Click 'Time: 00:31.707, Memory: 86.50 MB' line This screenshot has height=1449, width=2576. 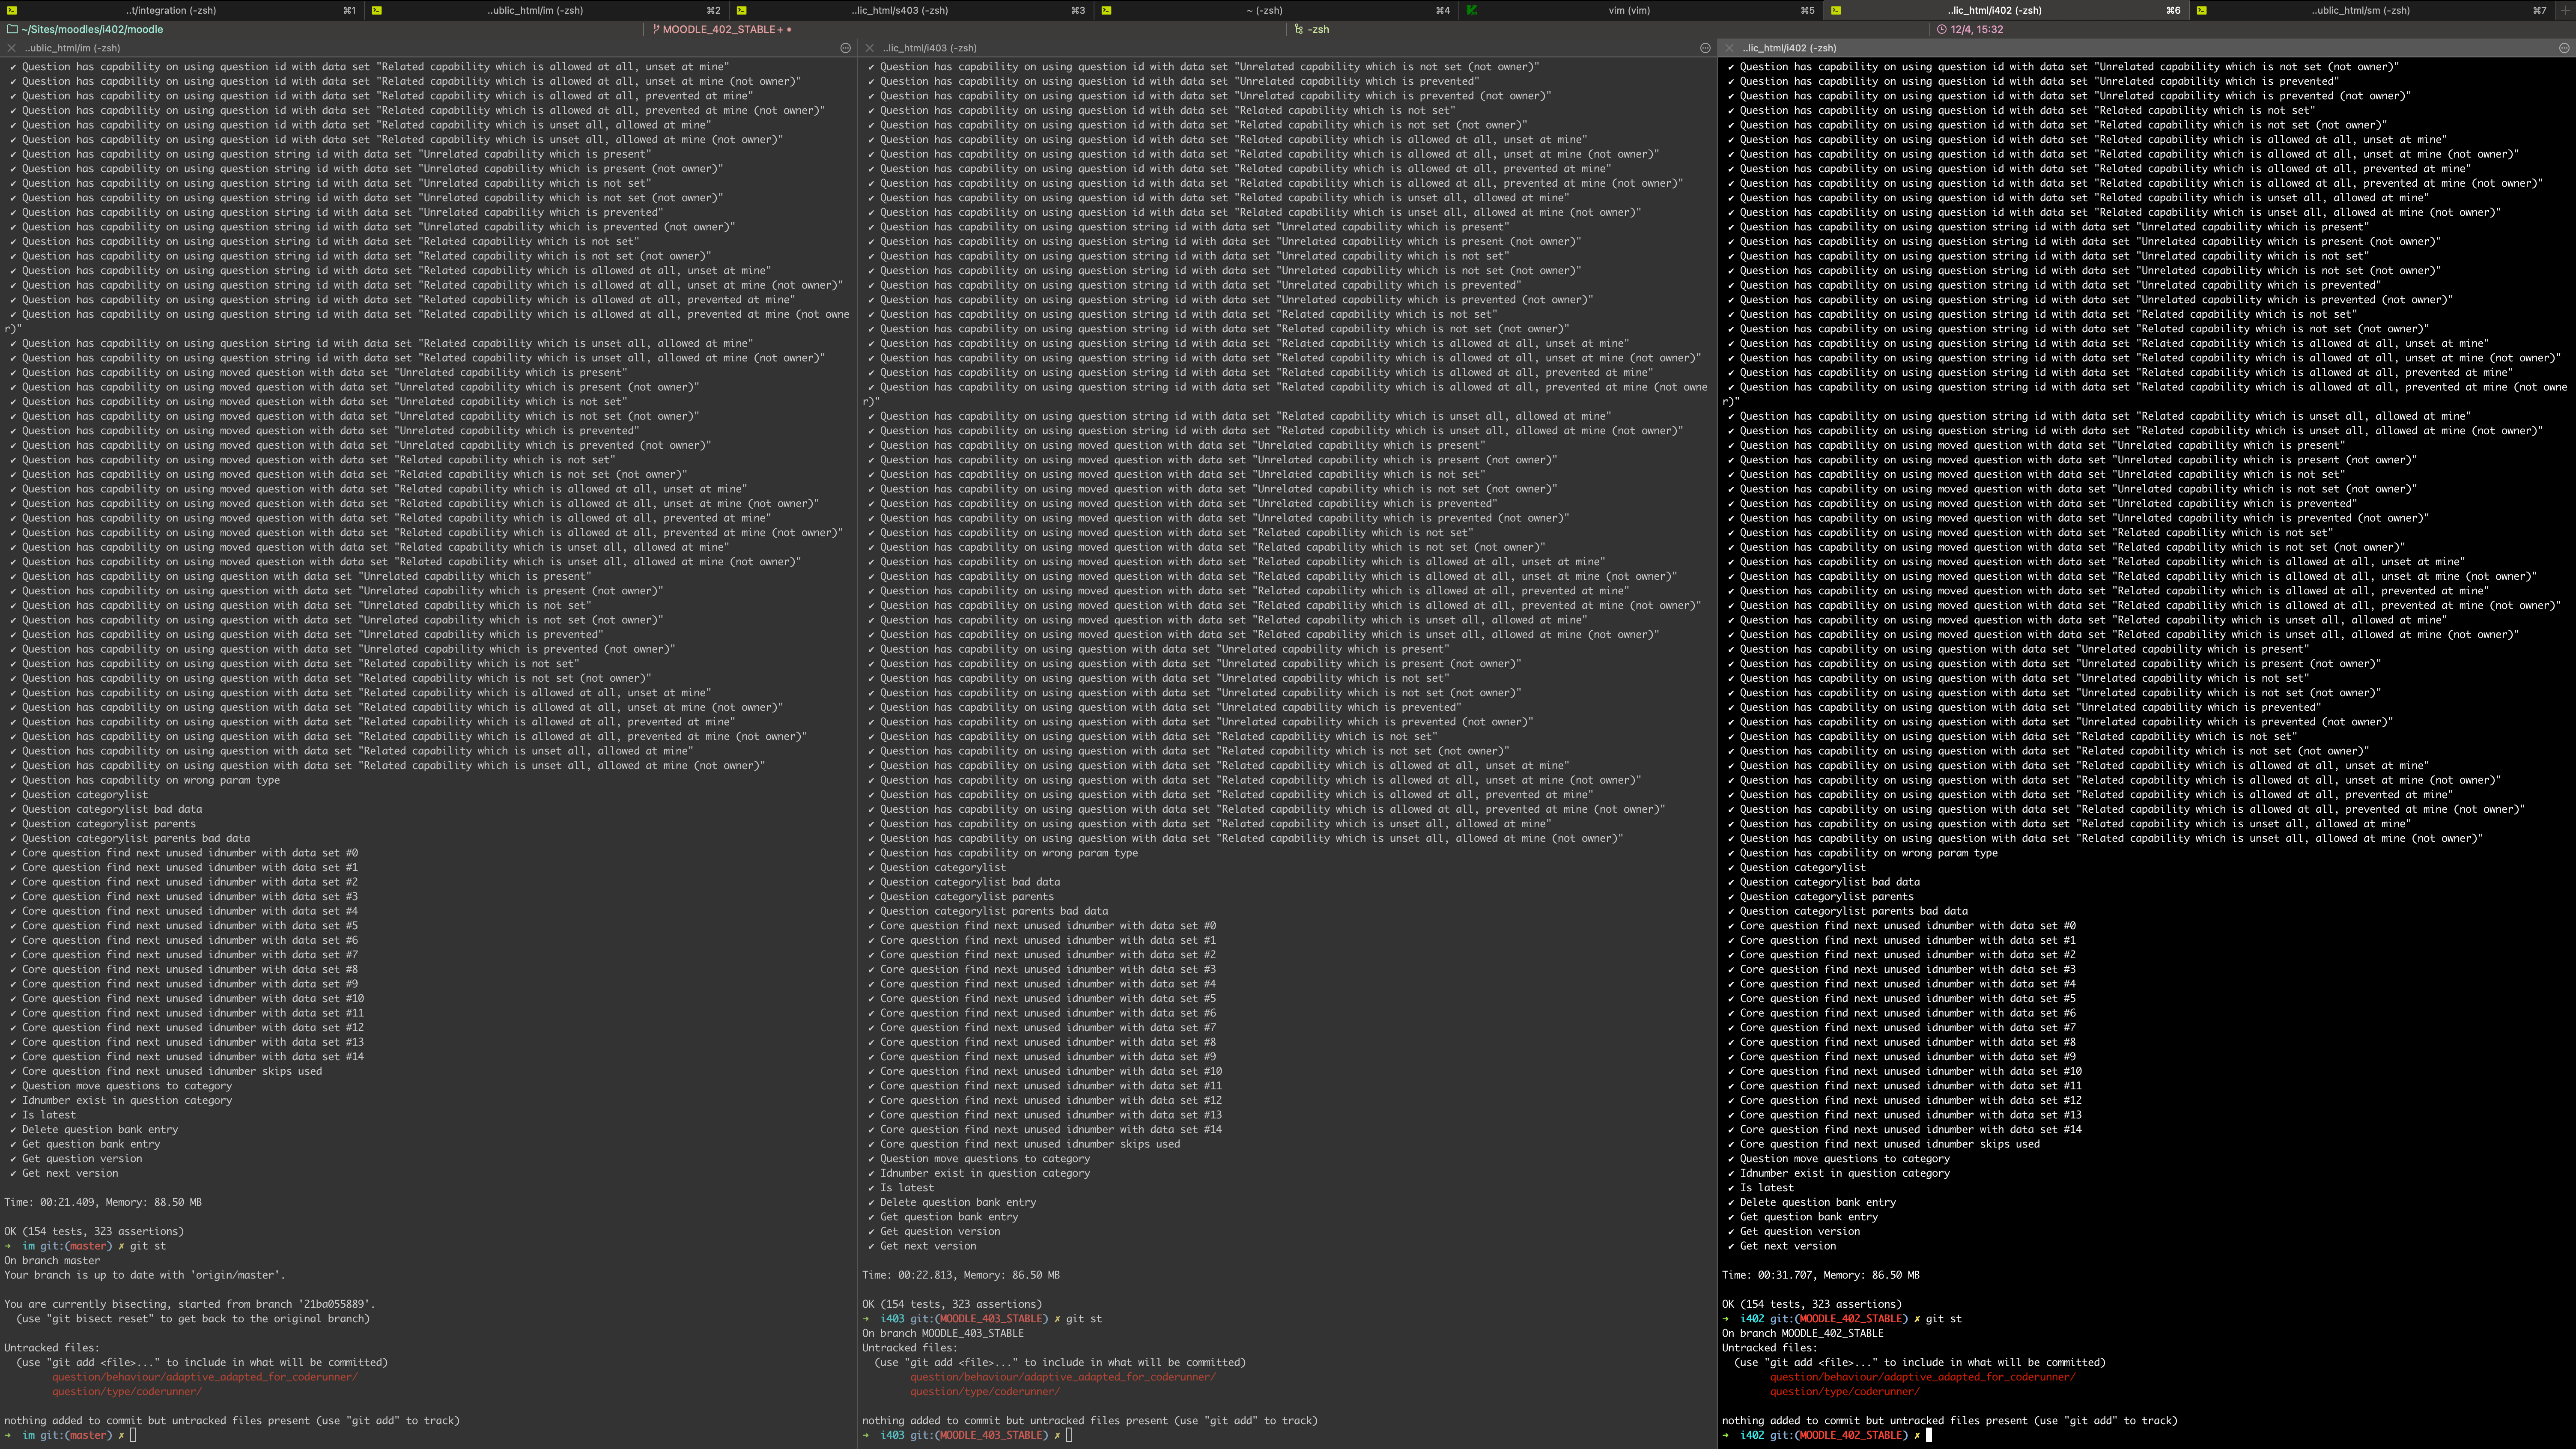point(1821,1275)
